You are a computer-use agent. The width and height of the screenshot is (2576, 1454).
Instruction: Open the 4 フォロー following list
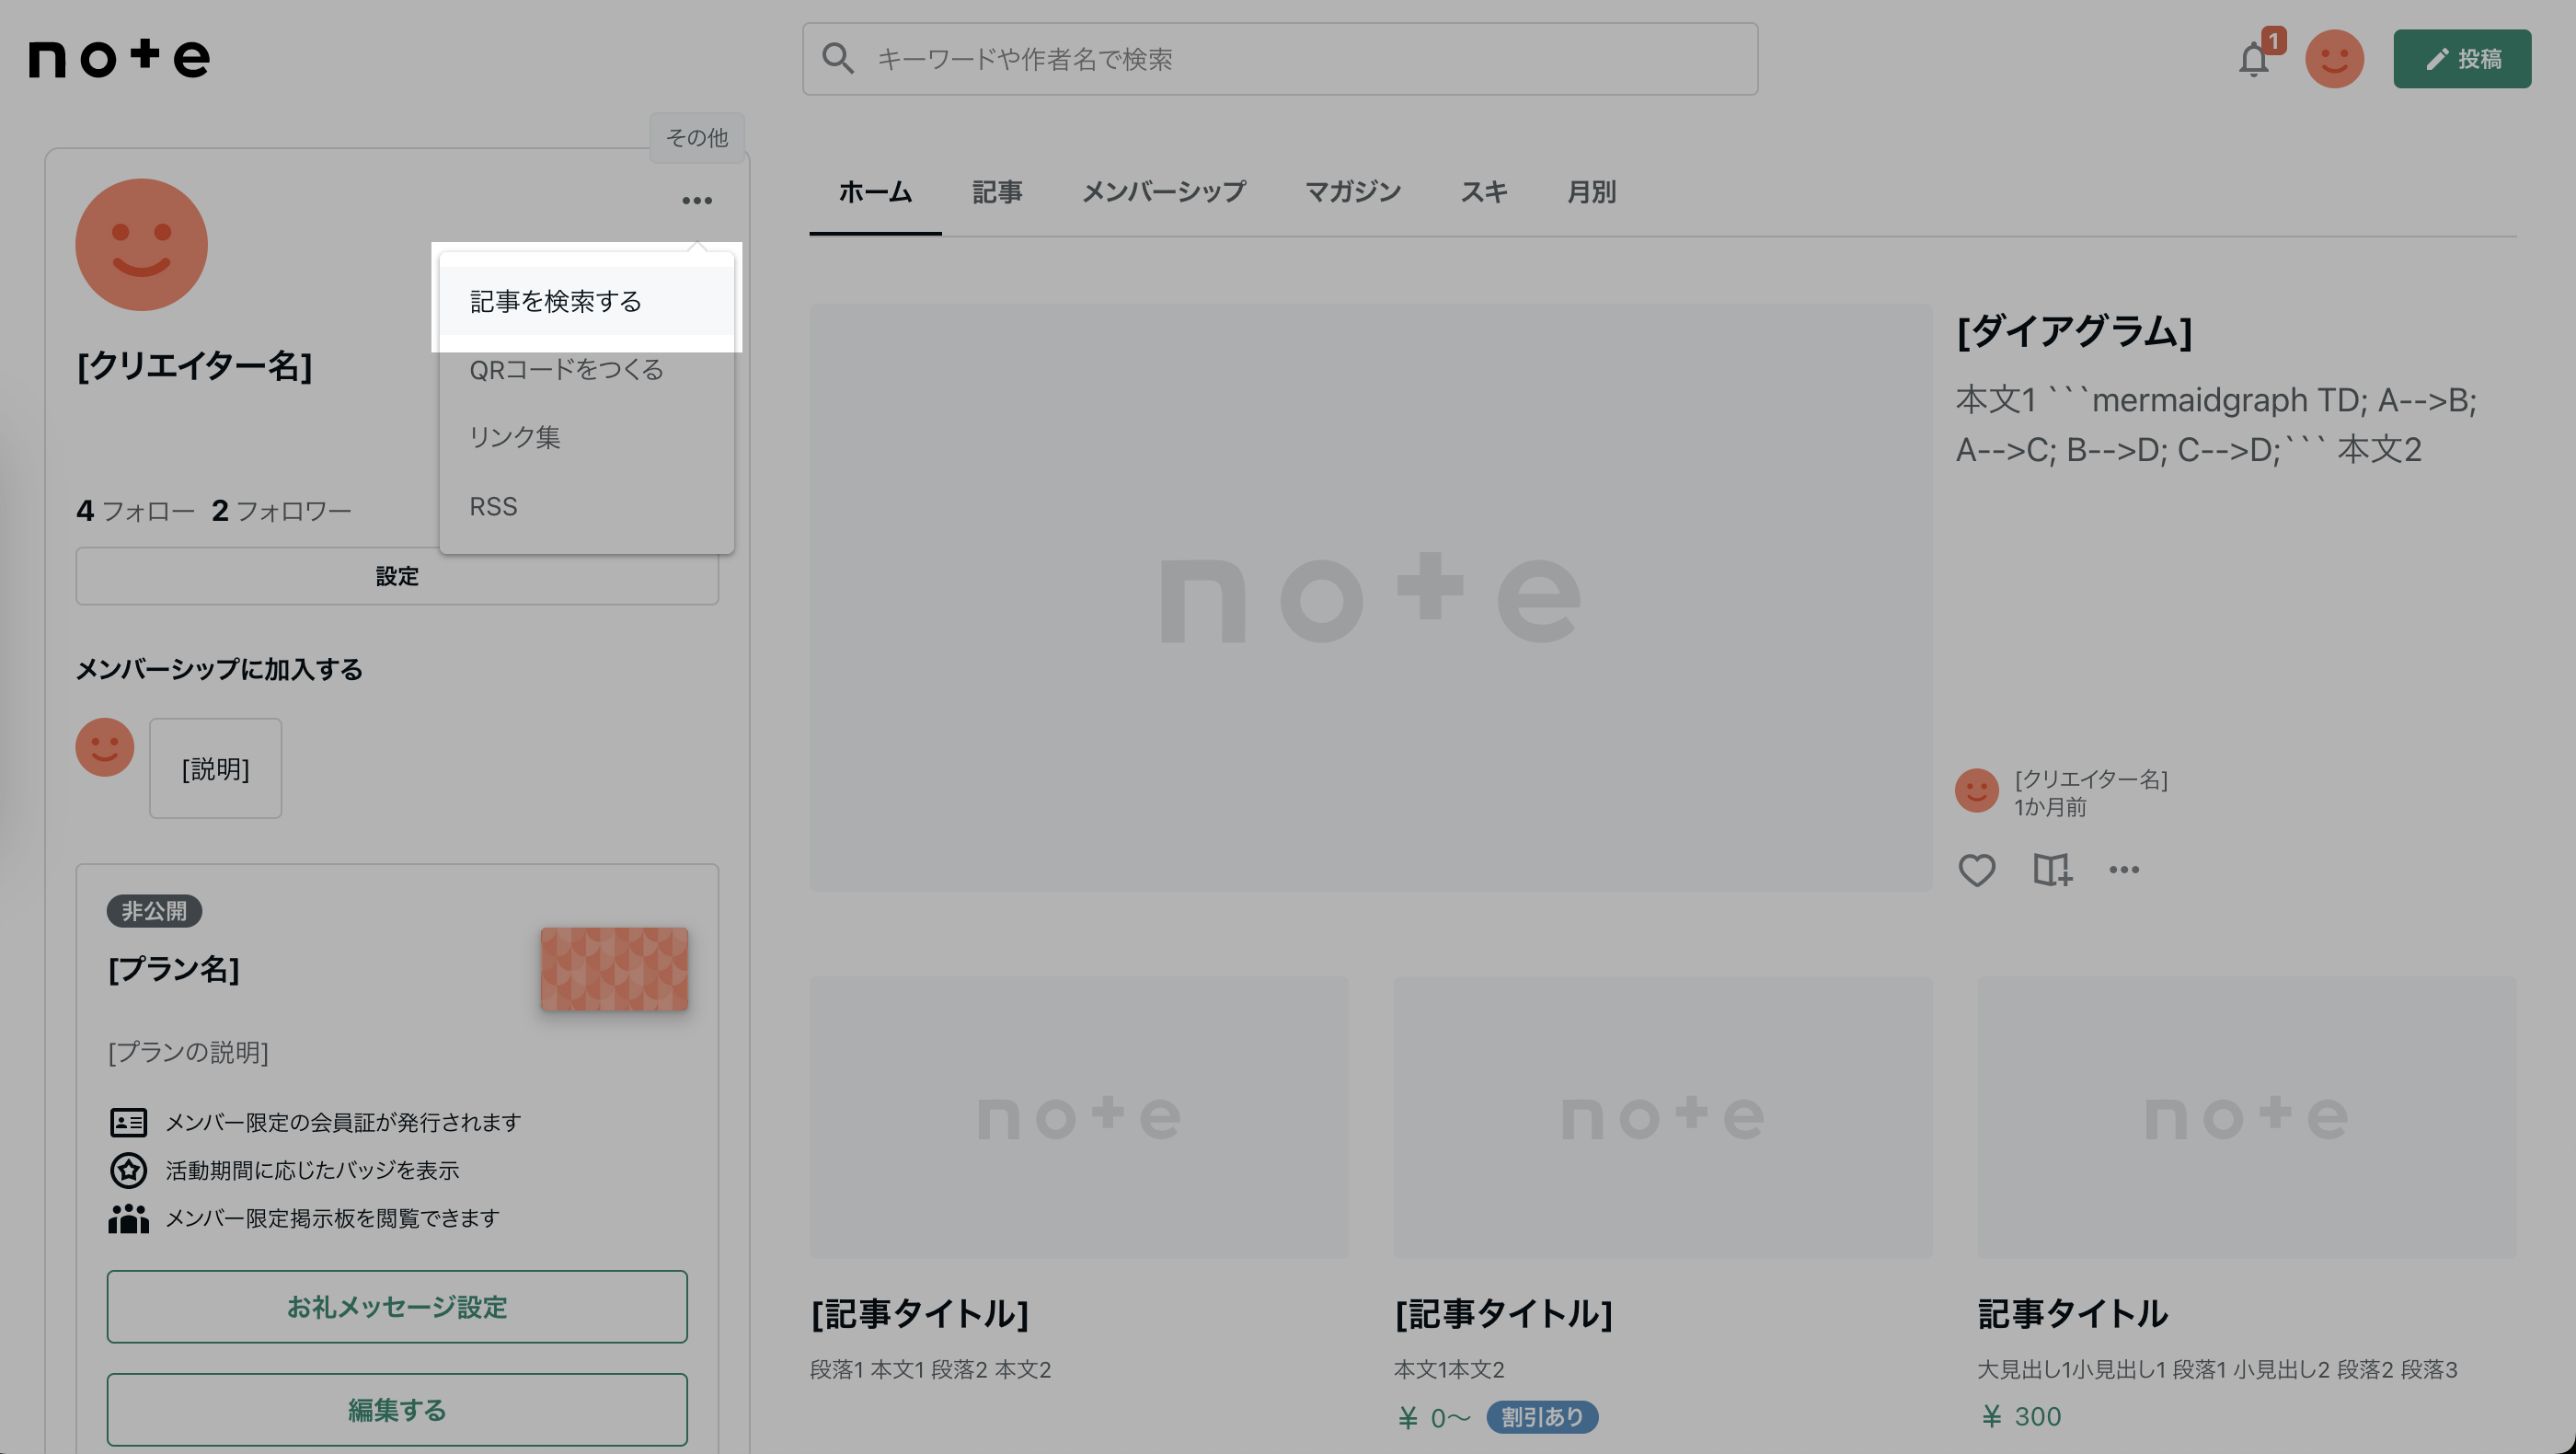point(136,511)
